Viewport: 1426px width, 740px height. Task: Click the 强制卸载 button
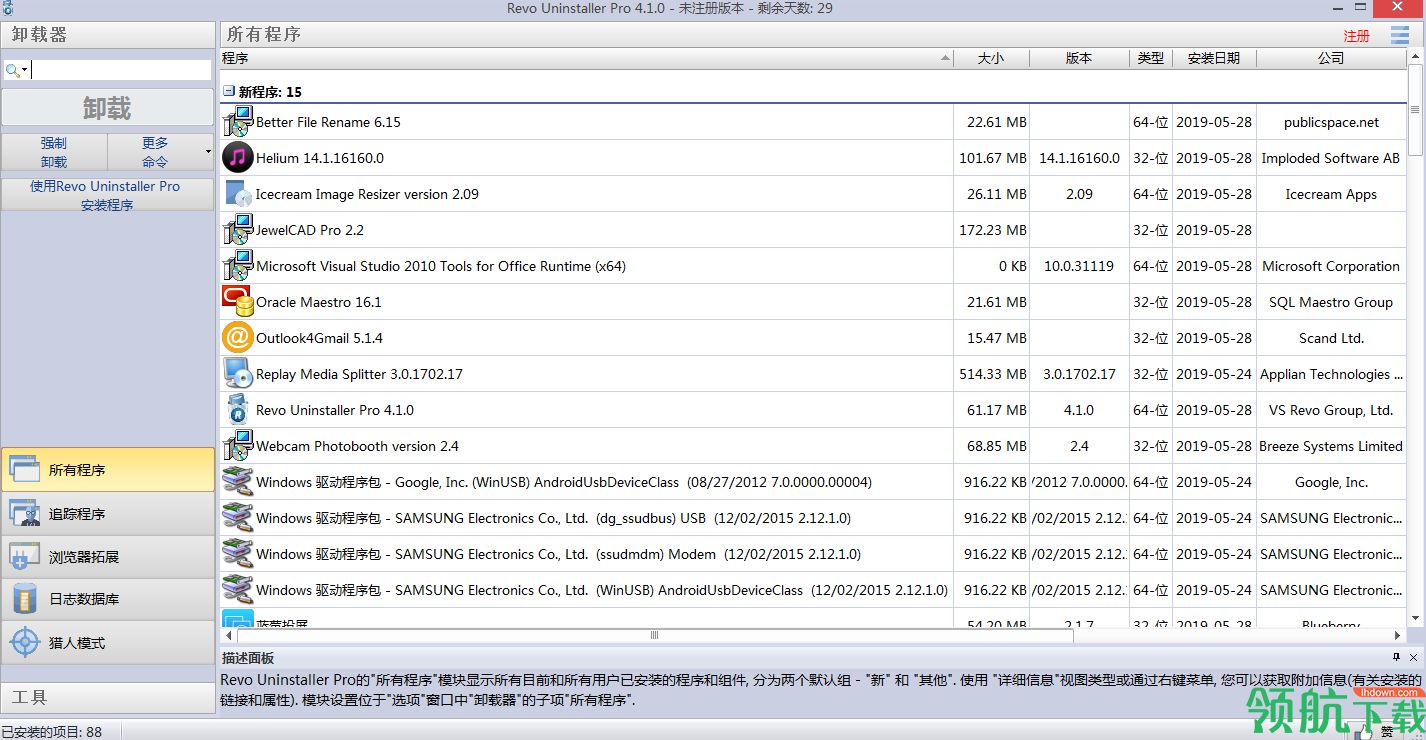coord(54,152)
